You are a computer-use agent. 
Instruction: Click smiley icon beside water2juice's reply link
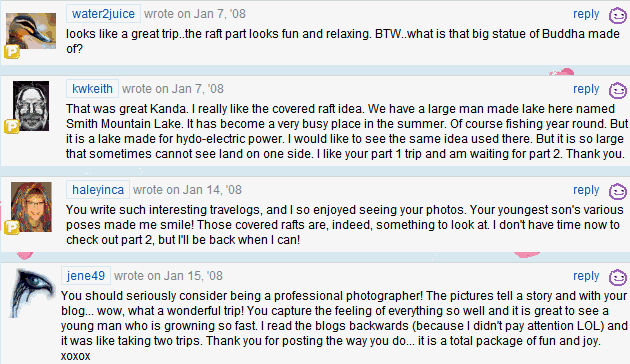point(618,16)
